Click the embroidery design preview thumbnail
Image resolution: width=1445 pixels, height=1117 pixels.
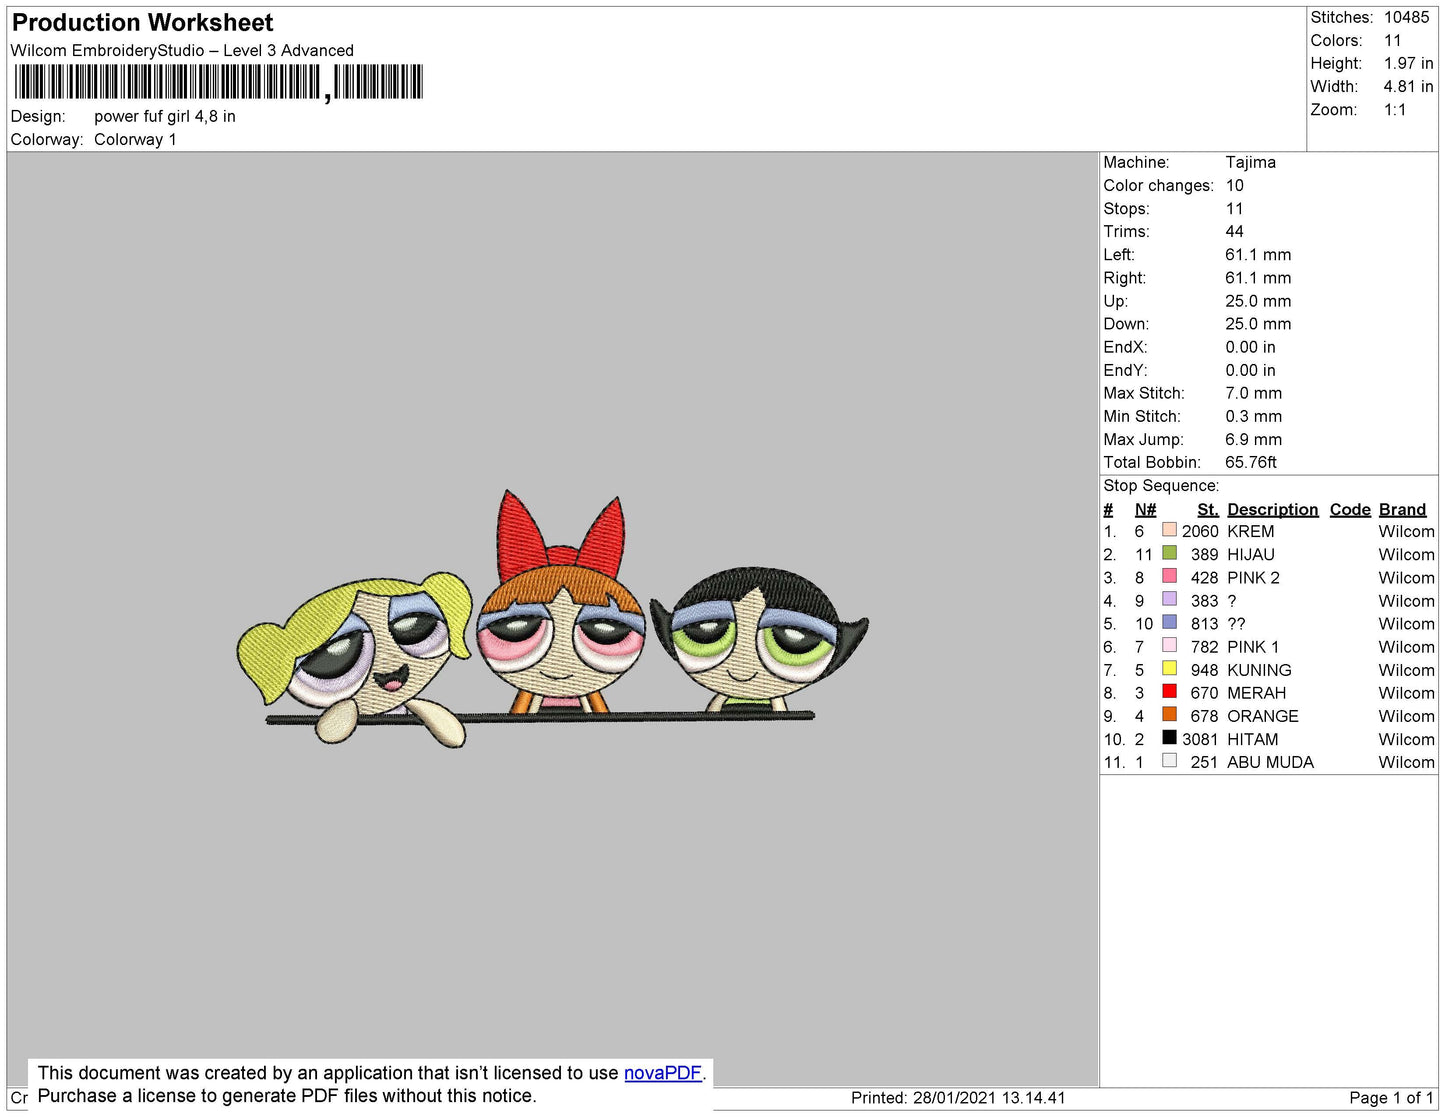552,619
